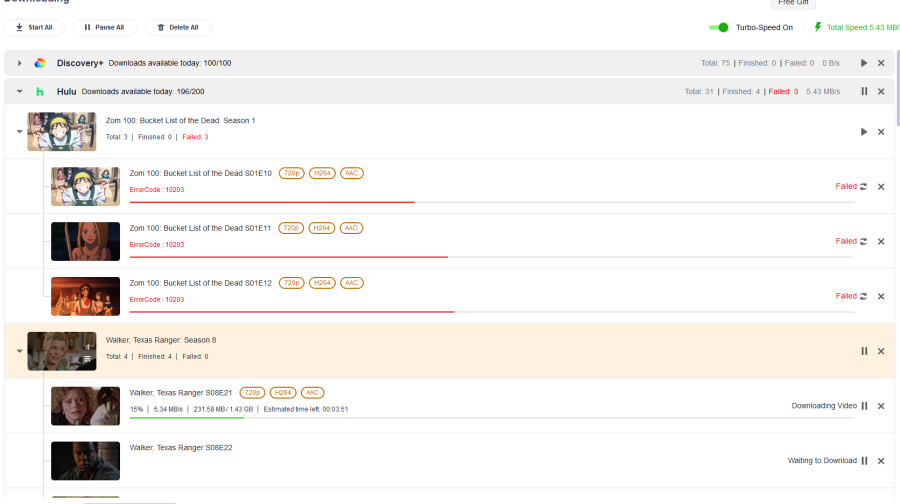This screenshot has height=504, width=900.
Task: Click the Walker, Texas Ranger S08E21 thumbnail
Action: pos(85,406)
